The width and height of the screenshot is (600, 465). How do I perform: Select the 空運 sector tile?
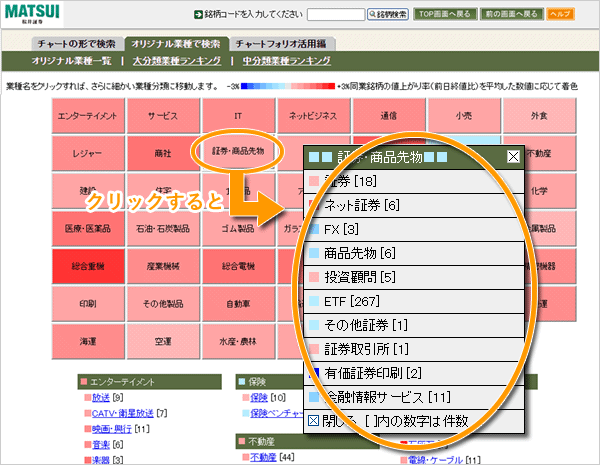tap(163, 341)
